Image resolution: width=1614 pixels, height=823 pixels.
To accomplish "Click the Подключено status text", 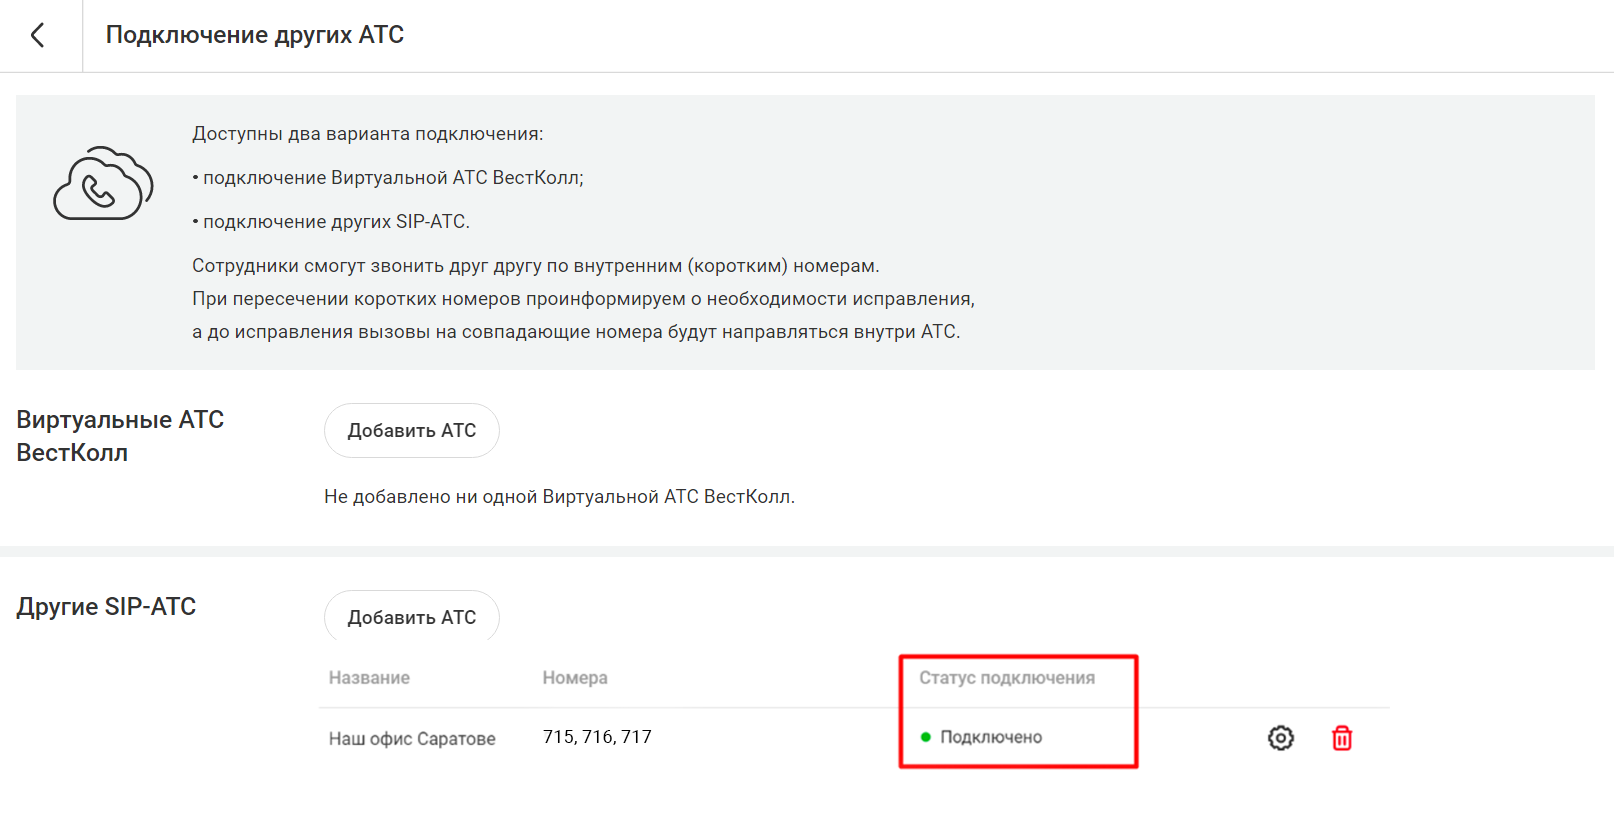I will click(x=991, y=737).
